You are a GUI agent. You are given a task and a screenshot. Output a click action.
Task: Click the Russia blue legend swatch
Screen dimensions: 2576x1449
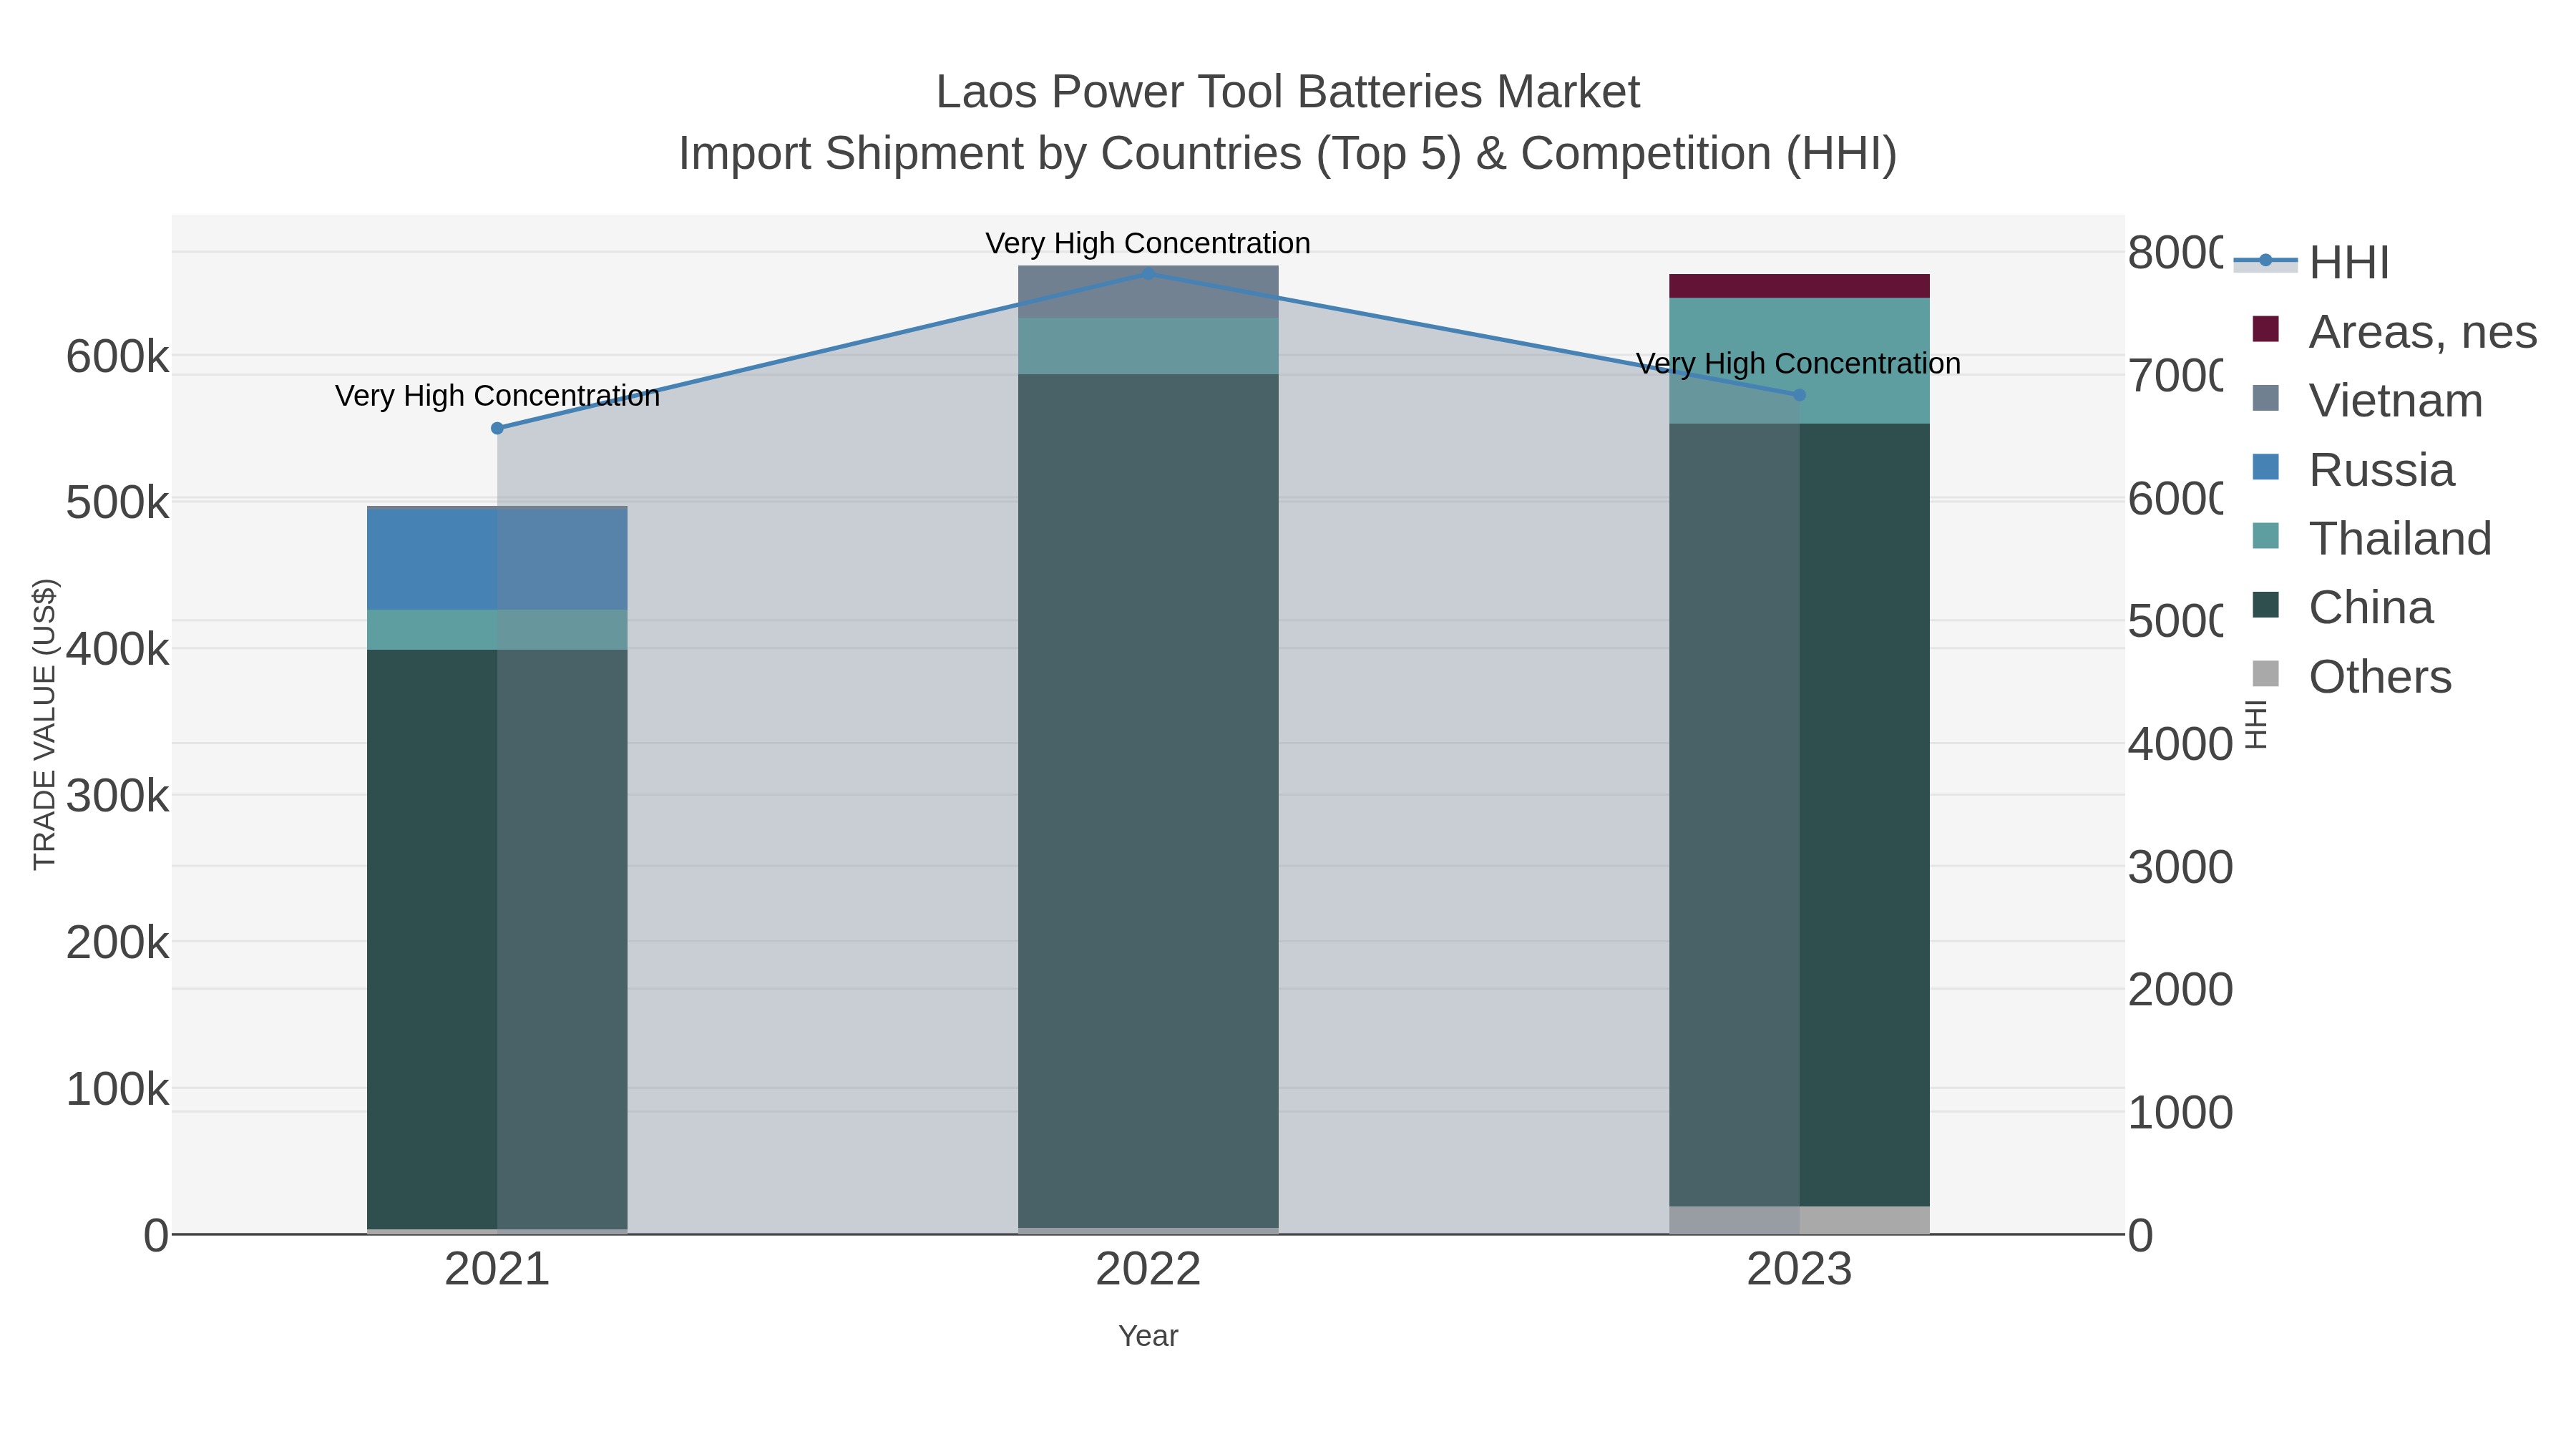(2265, 467)
